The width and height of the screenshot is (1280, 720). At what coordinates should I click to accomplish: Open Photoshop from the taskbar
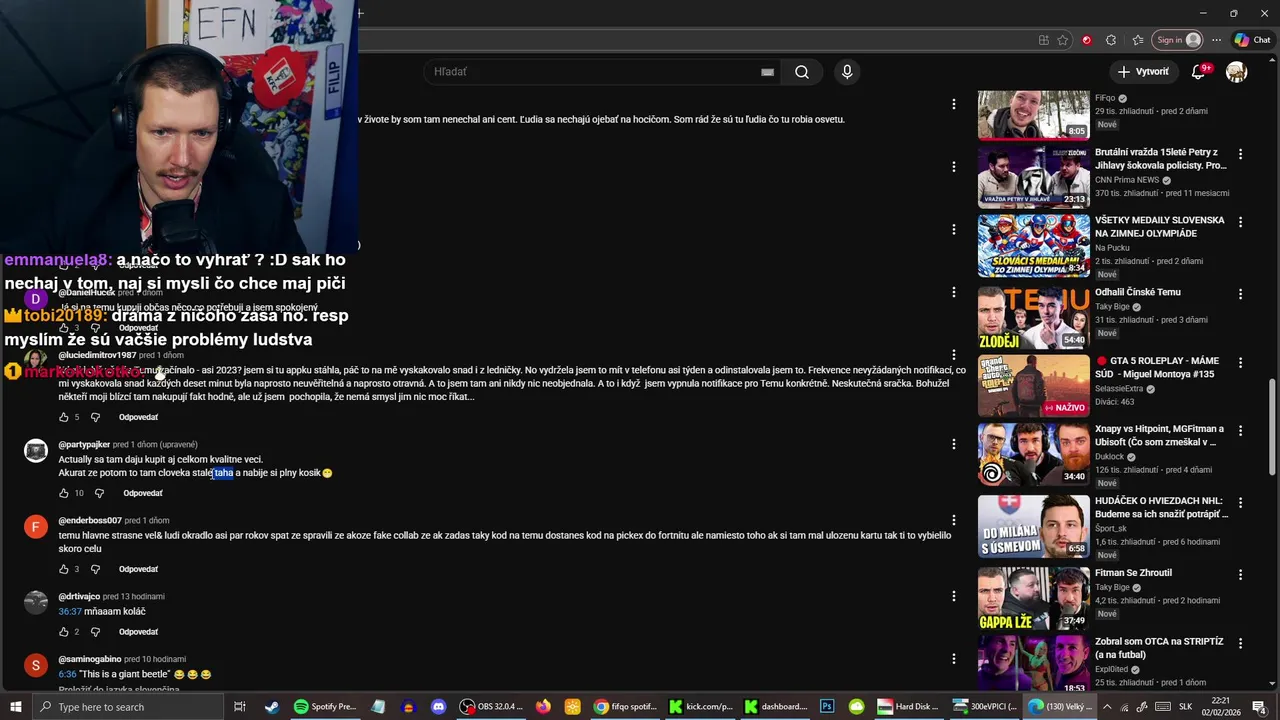(827, 706)
